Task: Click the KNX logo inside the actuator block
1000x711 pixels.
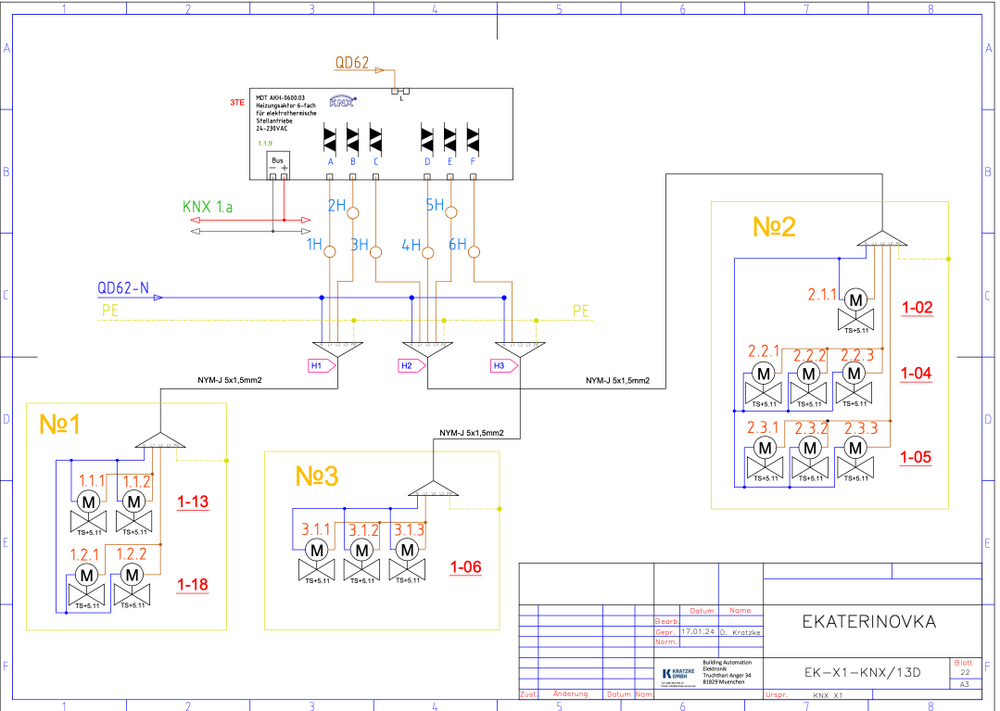Action: click(x=342, y=101)
